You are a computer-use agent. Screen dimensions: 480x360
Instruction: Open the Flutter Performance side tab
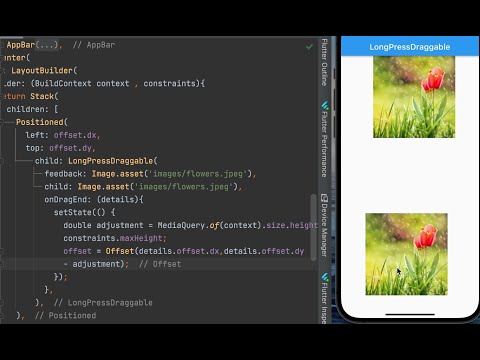[324, 144]
